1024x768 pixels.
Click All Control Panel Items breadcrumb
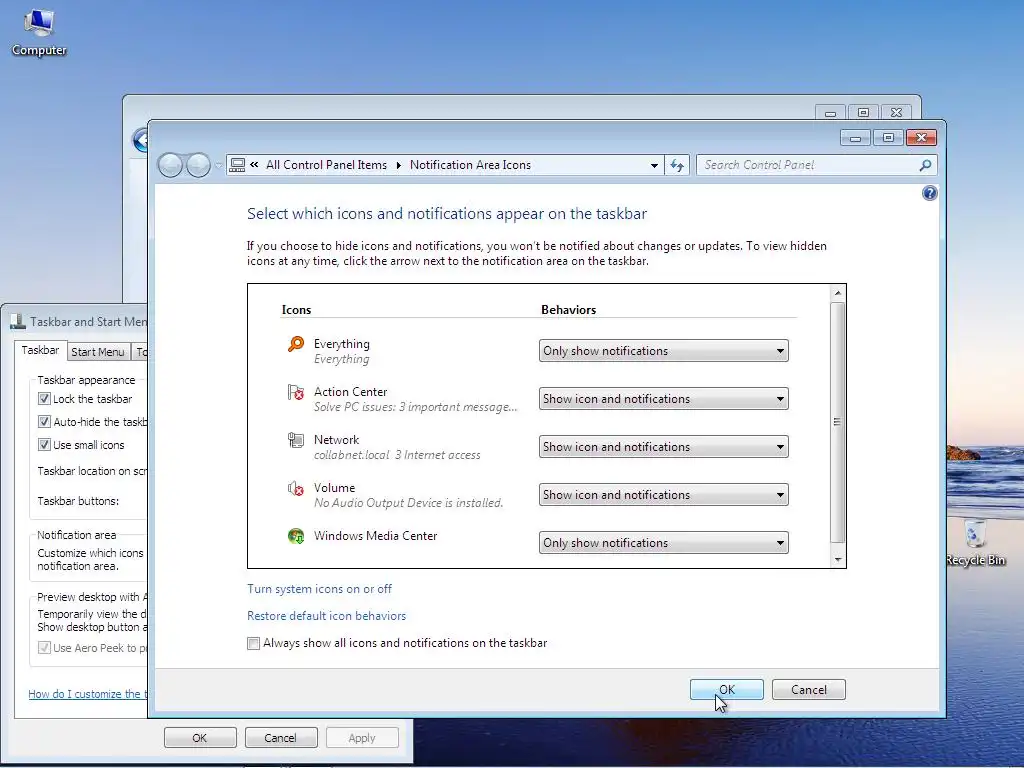coord(327,165)
